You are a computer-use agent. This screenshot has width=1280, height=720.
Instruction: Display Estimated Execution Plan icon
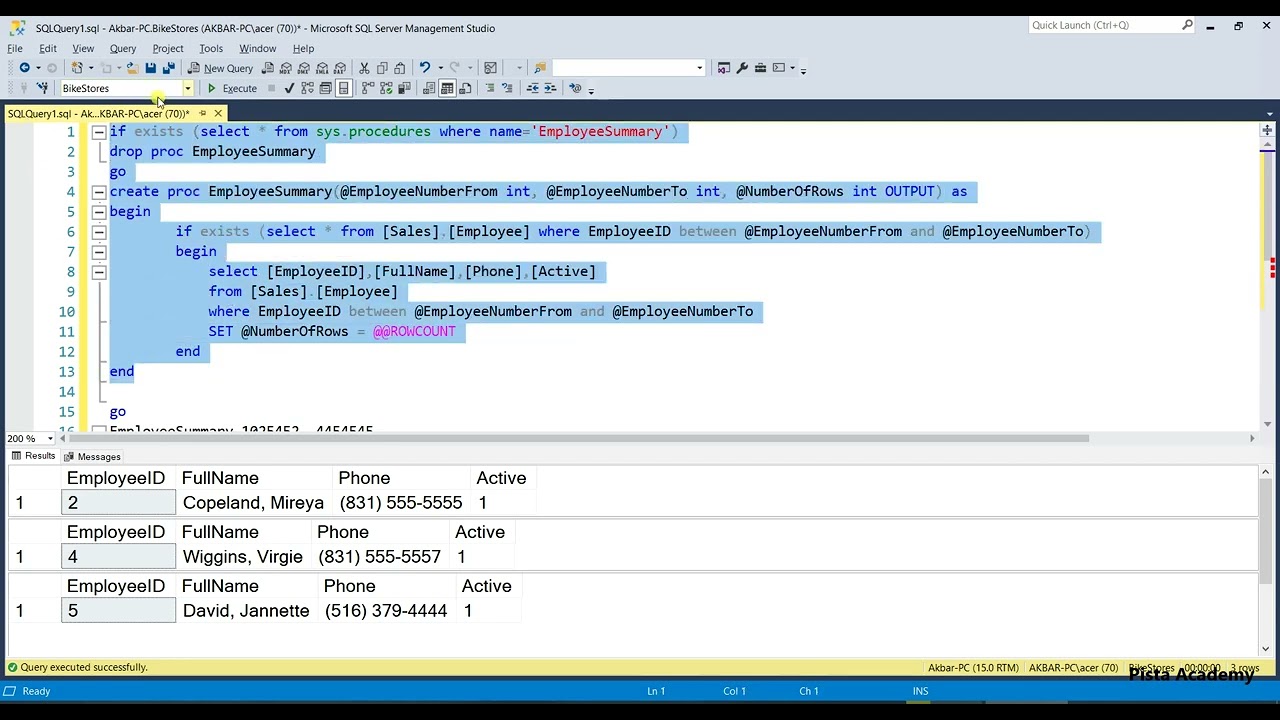307,88
